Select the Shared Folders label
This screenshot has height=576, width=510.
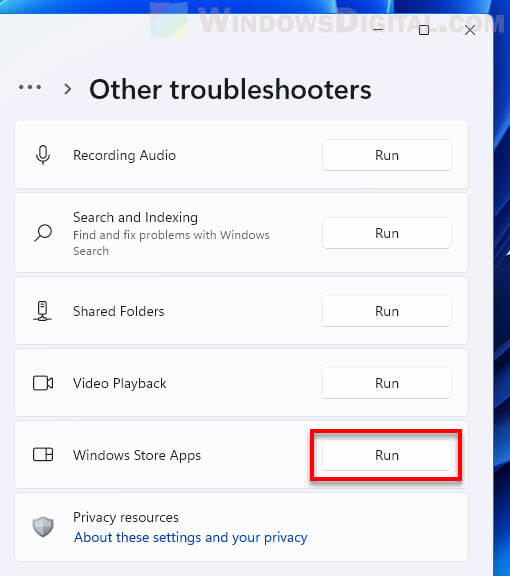[x=119, y=312]
